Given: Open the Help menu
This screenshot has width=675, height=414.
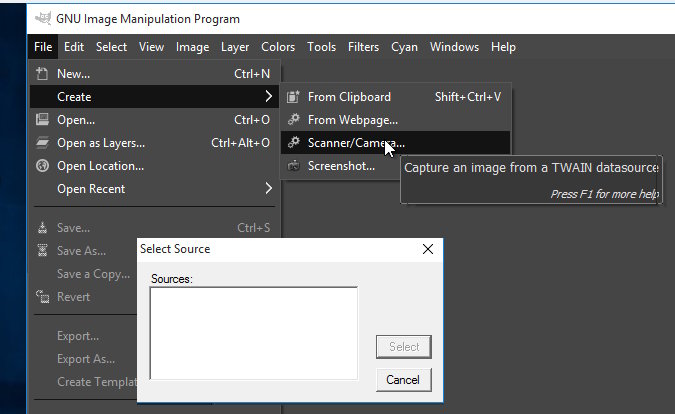Looking at the screenshot, I should pos(503,46).
